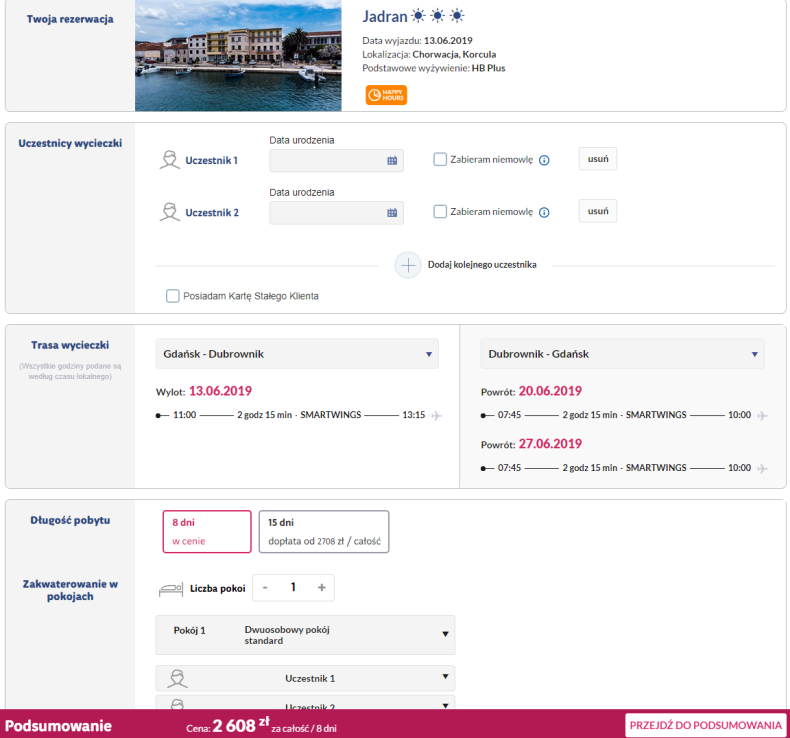Increase room count with plus stepper
Image resolution: width=790 pixels, height=738 pixels.
(321, 587)
